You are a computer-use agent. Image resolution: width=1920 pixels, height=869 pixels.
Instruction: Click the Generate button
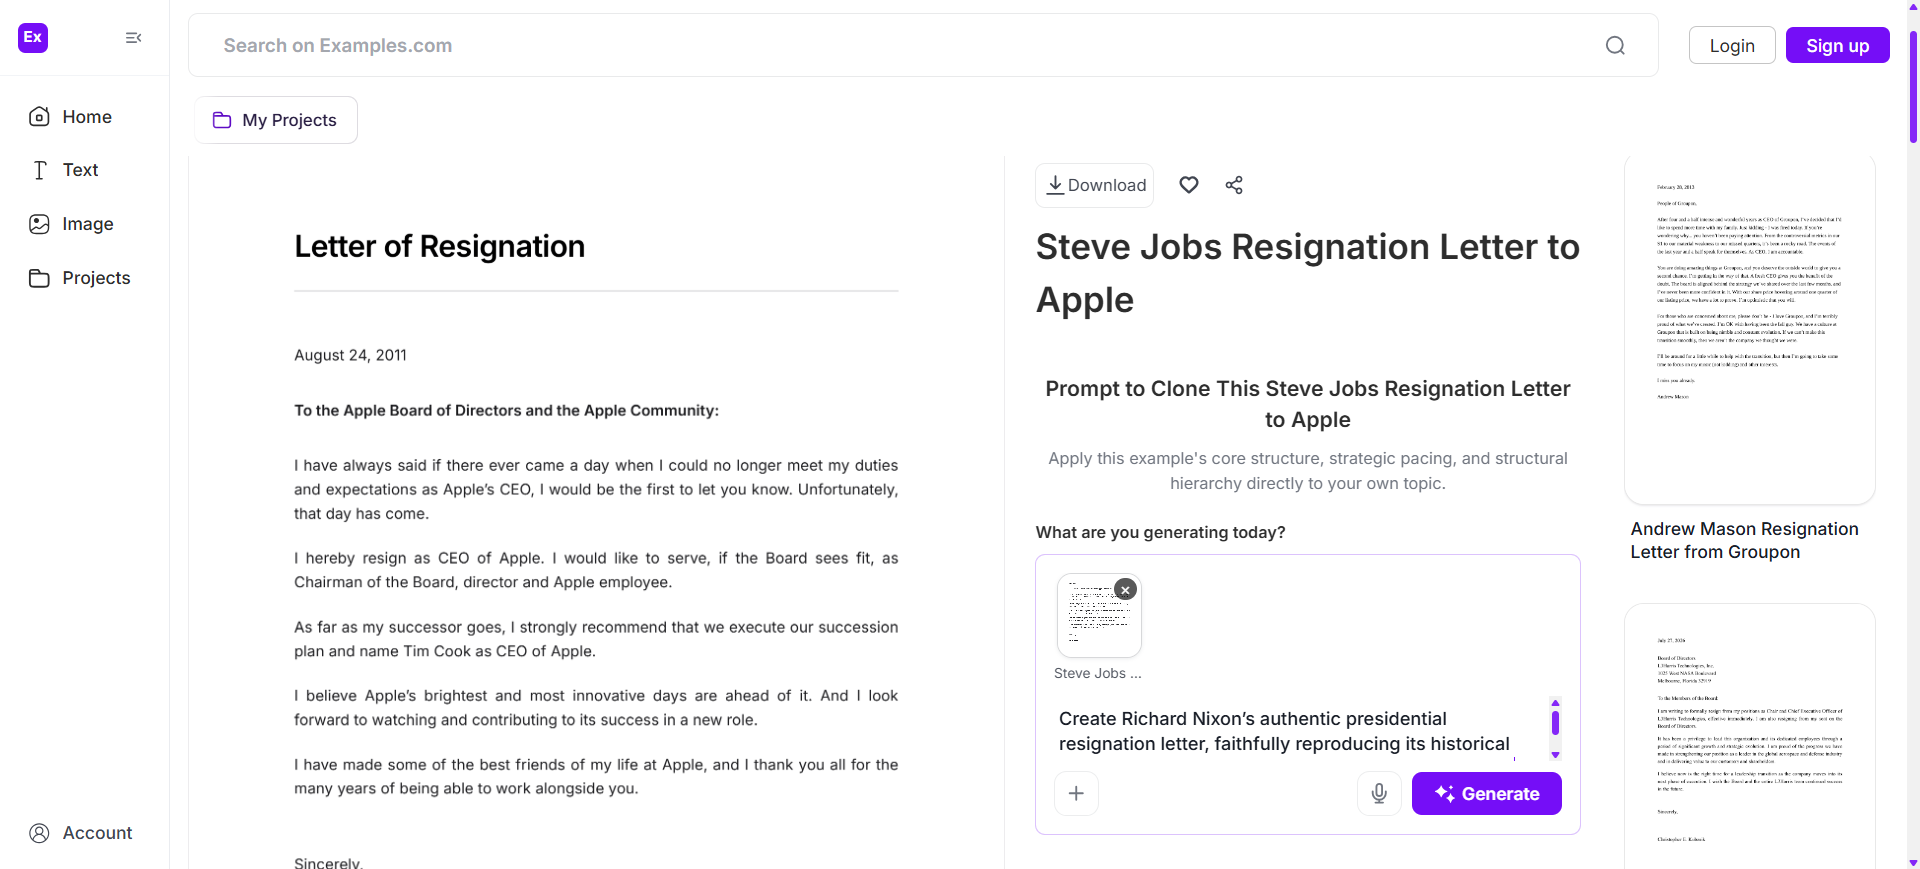coord(1486,793)
